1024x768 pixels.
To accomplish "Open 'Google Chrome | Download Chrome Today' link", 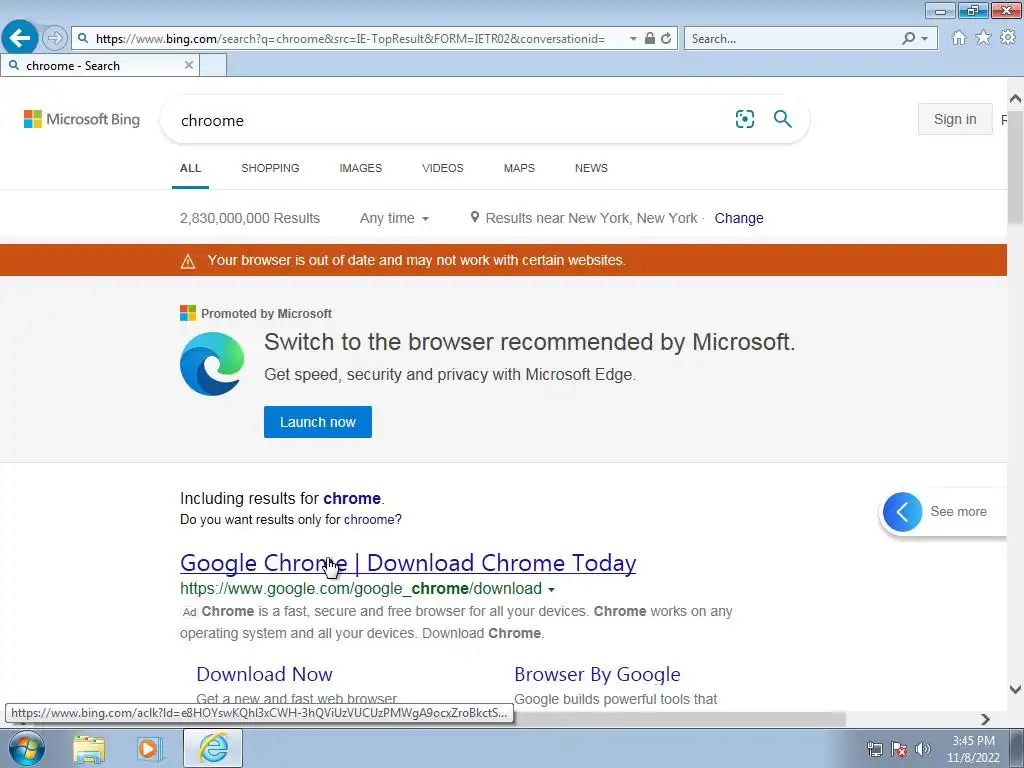I will [408, 563].
